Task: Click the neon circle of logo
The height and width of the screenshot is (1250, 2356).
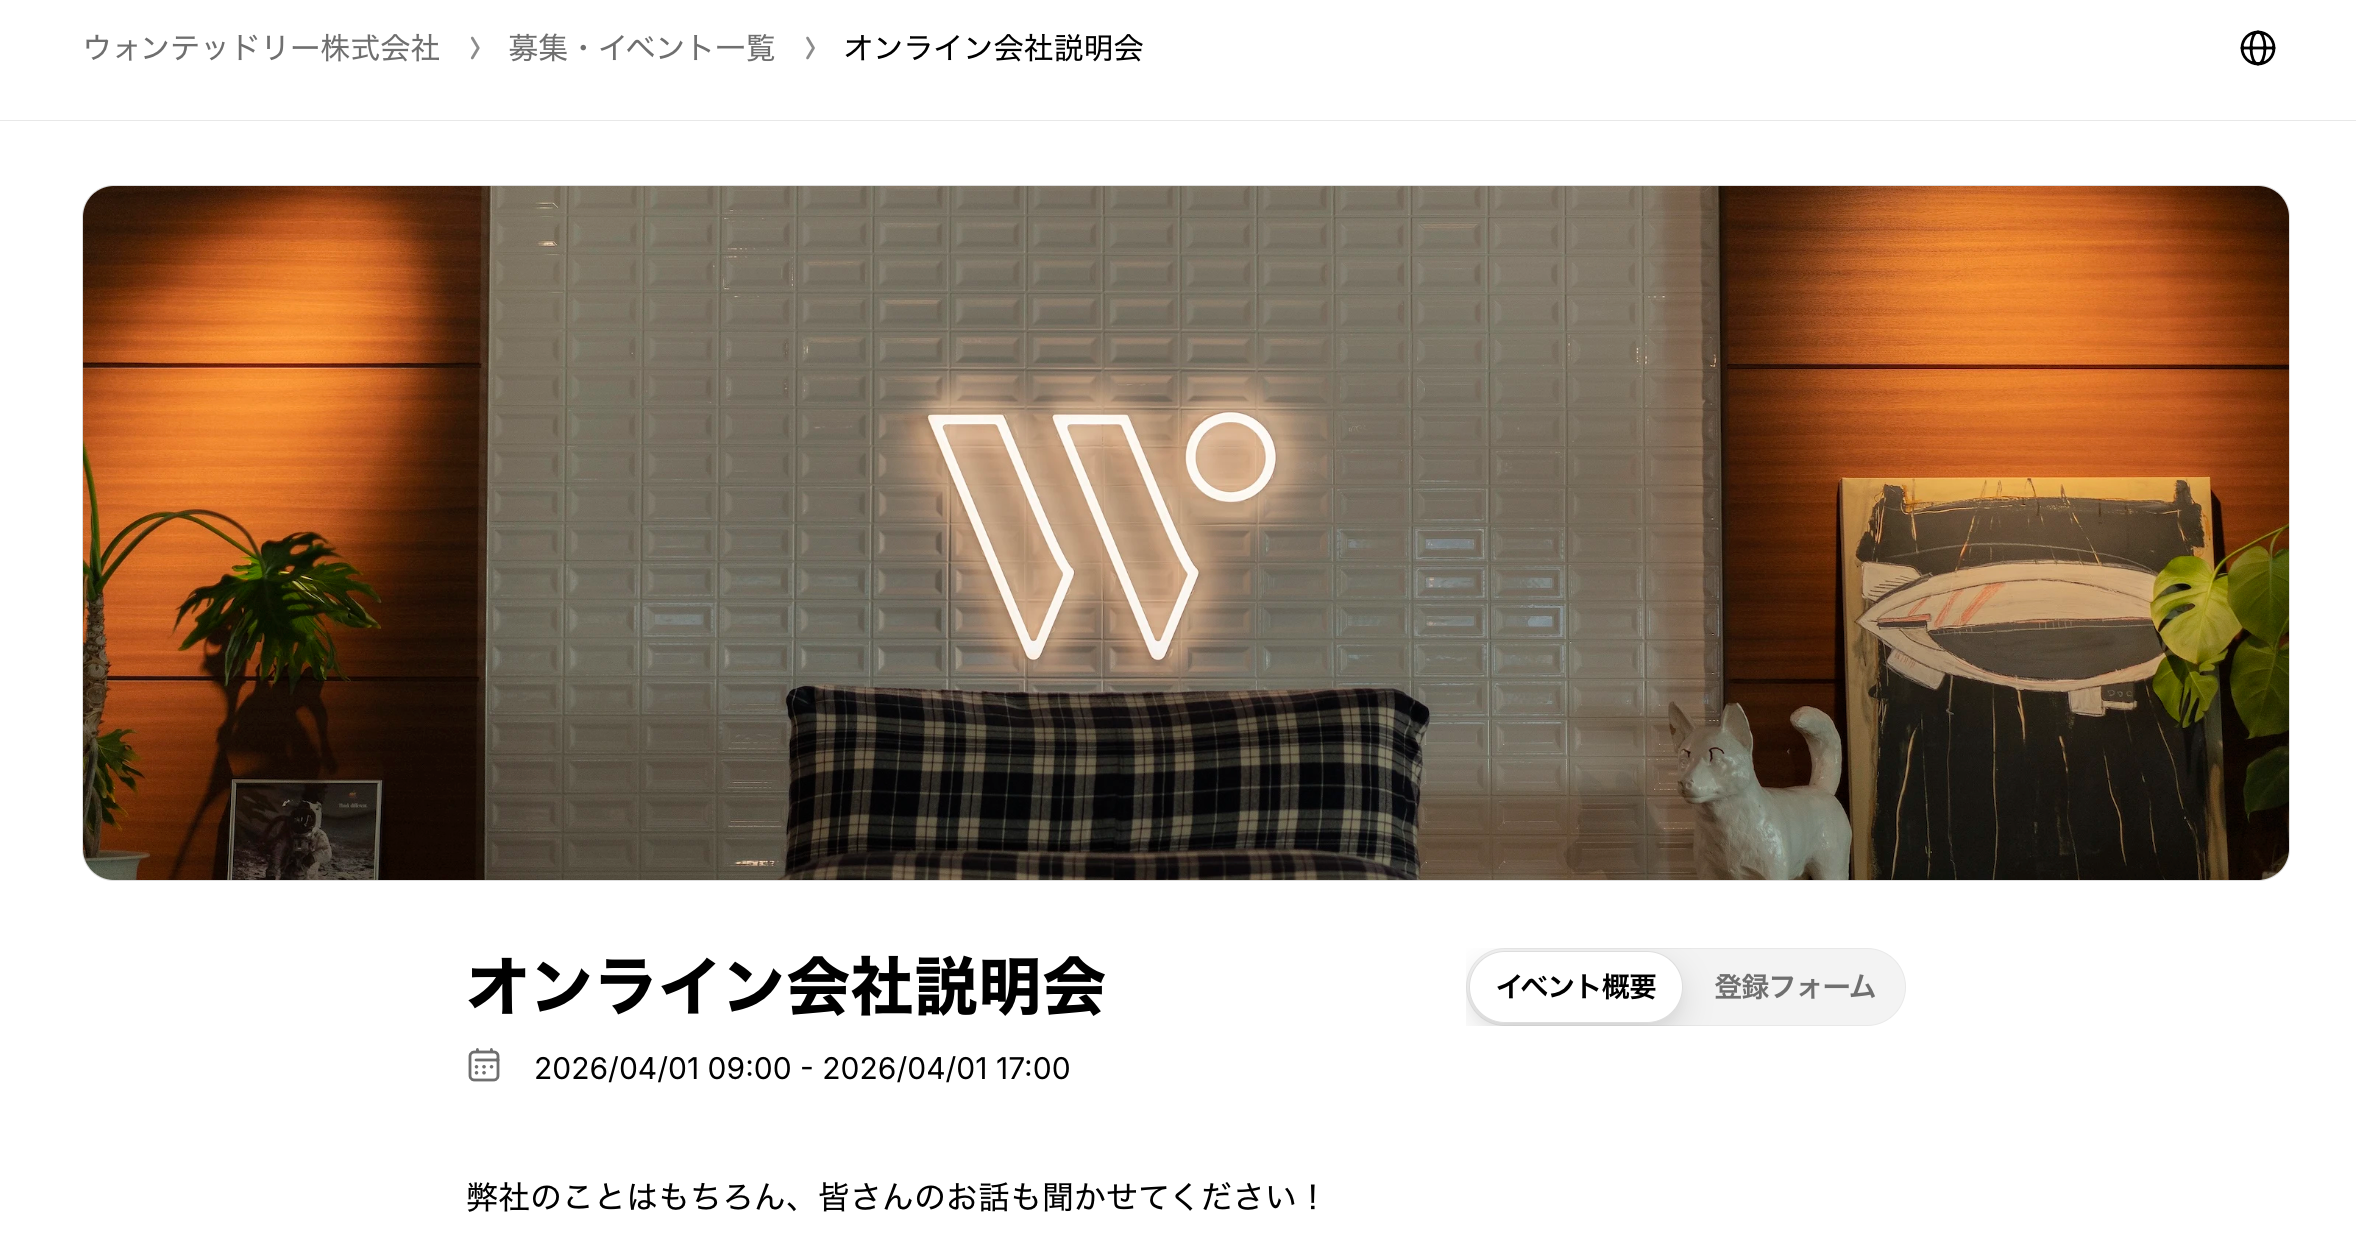Action: tap(1231, 456)
